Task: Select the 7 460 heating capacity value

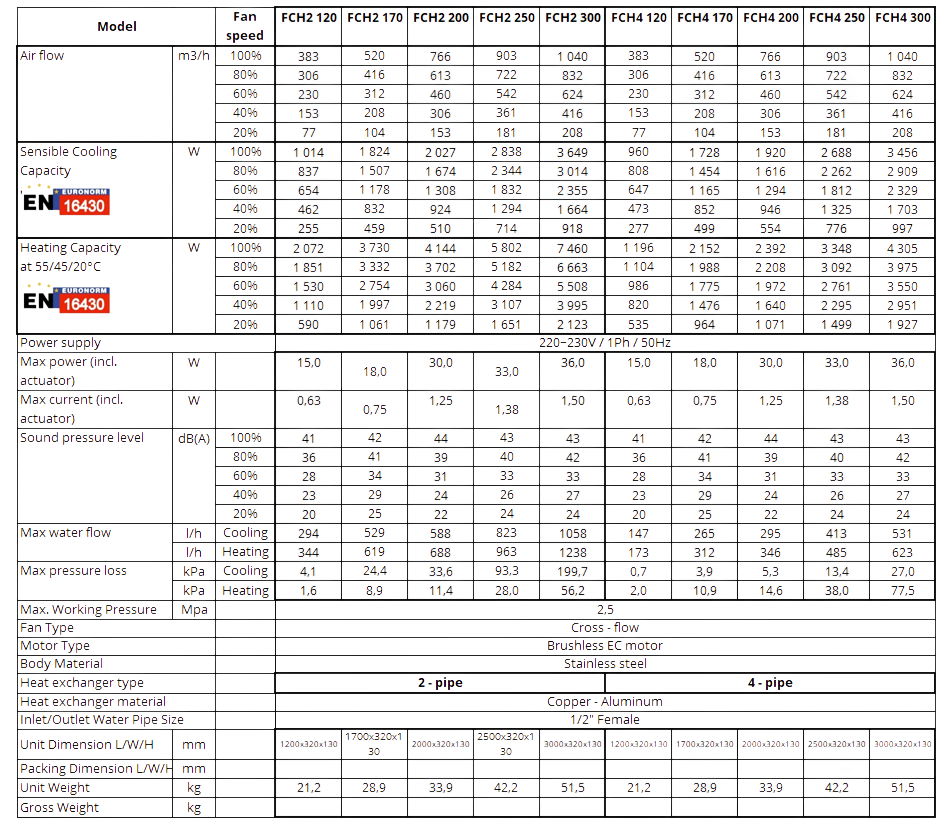Action: coord(573,248)
